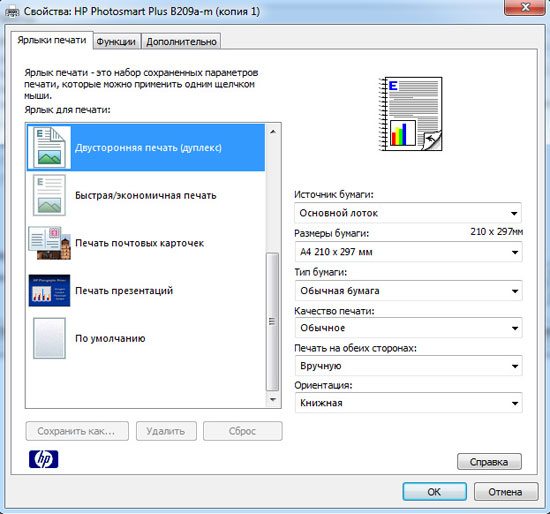
Task: Click the duplex page preview image
Action: 411,114
